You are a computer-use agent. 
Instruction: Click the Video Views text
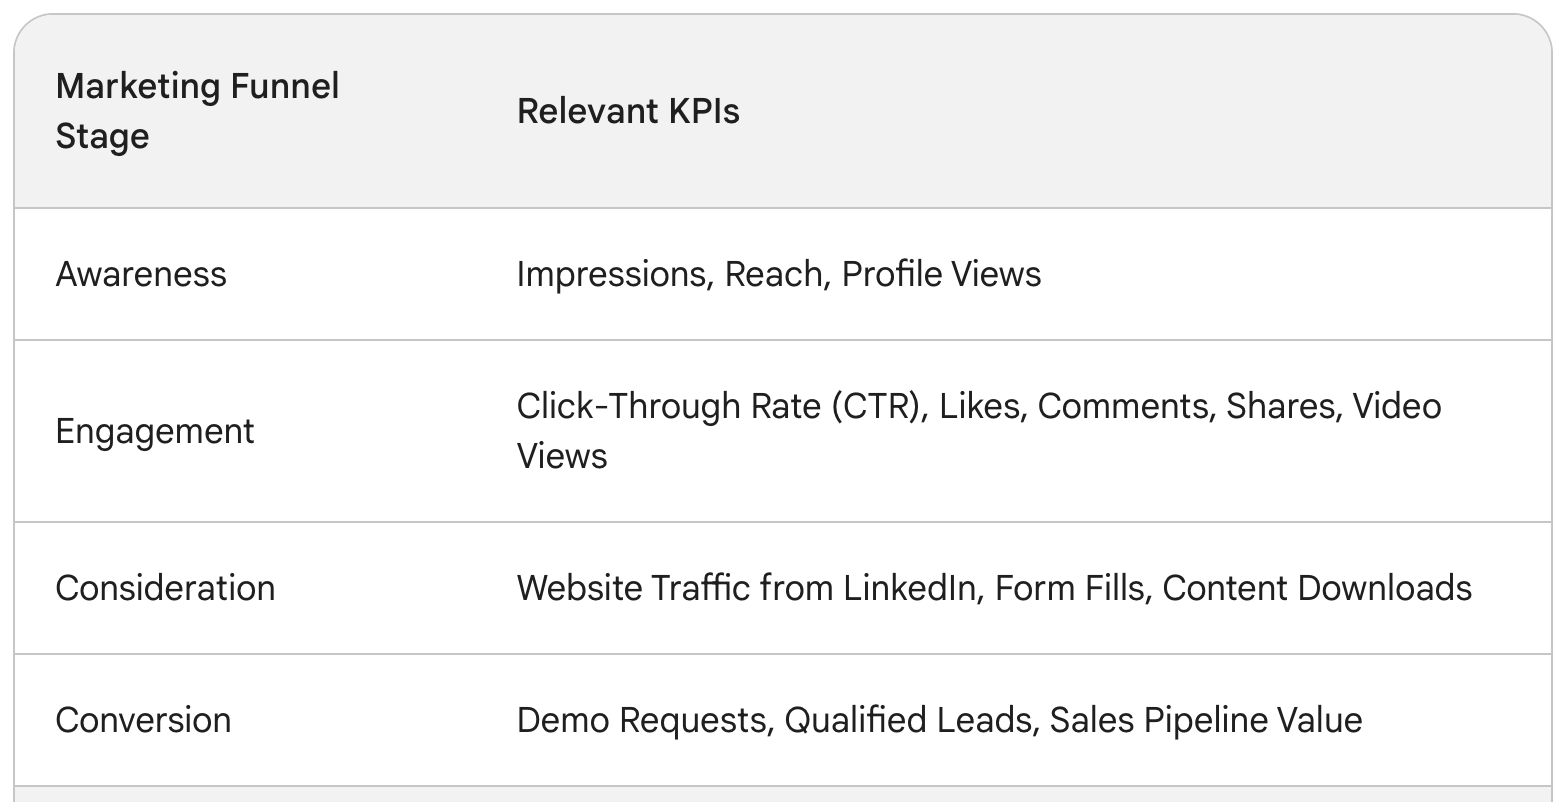tap(979, 431)
